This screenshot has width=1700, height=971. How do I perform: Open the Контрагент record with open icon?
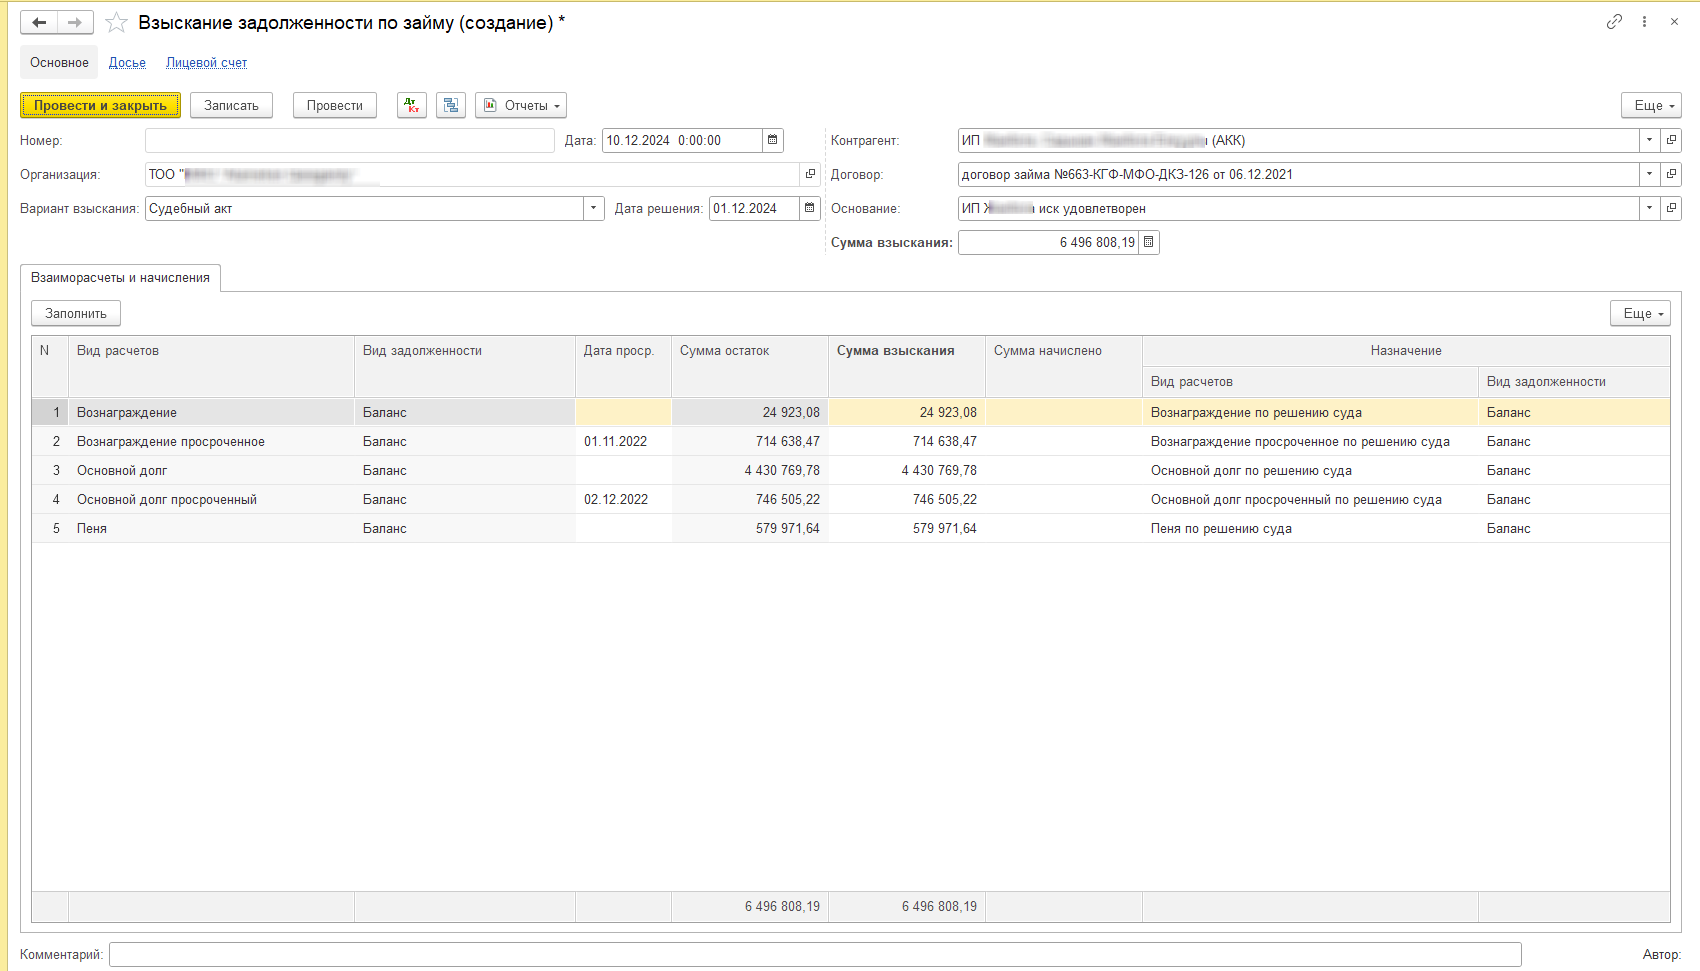[x=1671, y=140]
